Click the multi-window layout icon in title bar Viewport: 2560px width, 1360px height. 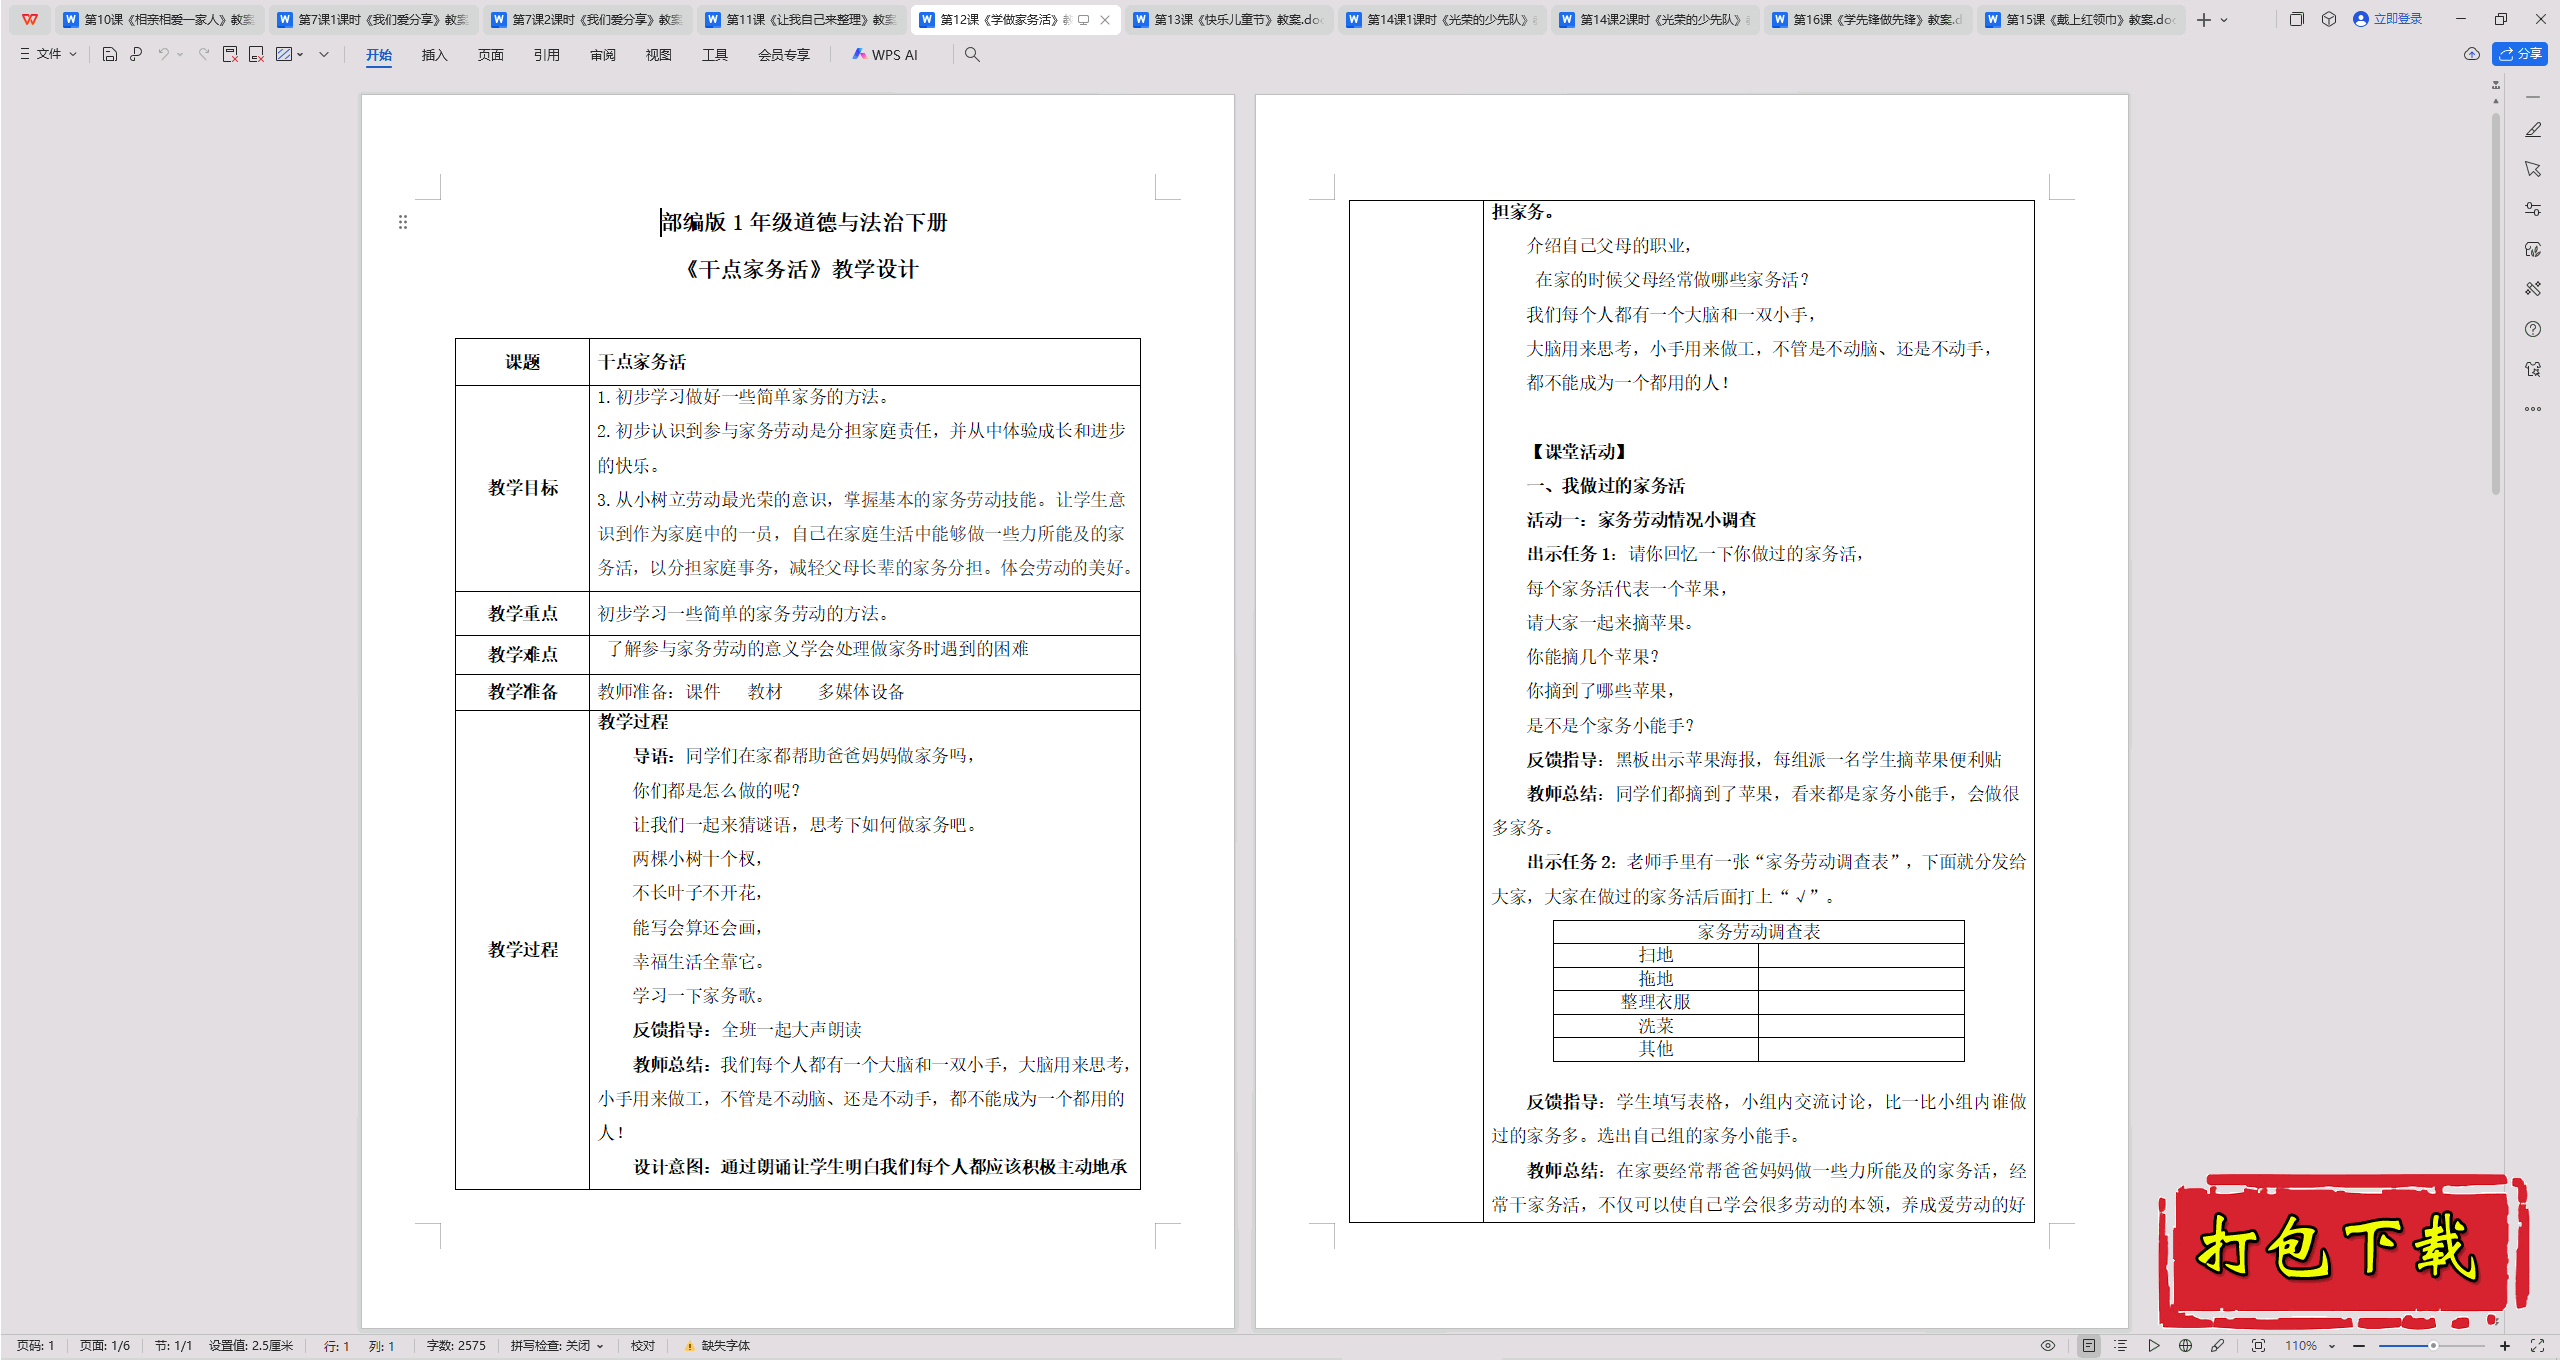[x=2297, y=19]
